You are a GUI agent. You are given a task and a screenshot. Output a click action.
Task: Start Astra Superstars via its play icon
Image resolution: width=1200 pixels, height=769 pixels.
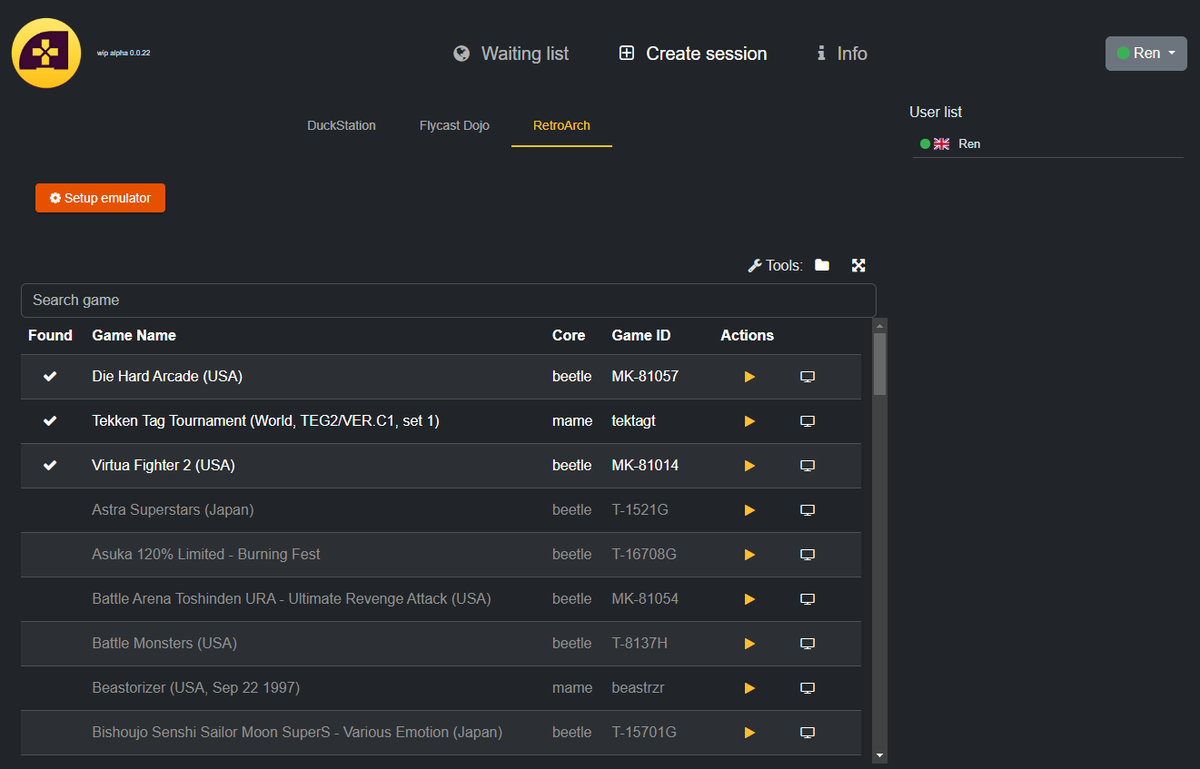[749, 510]
